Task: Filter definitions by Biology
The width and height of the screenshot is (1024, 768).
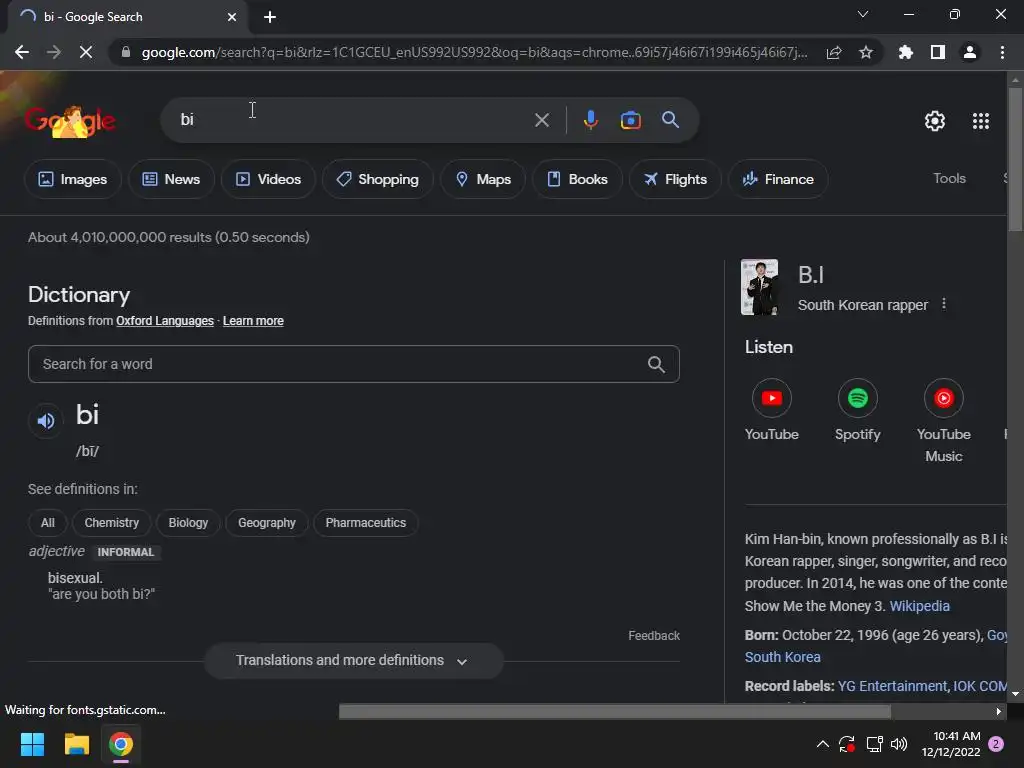Action: (188, 522)
